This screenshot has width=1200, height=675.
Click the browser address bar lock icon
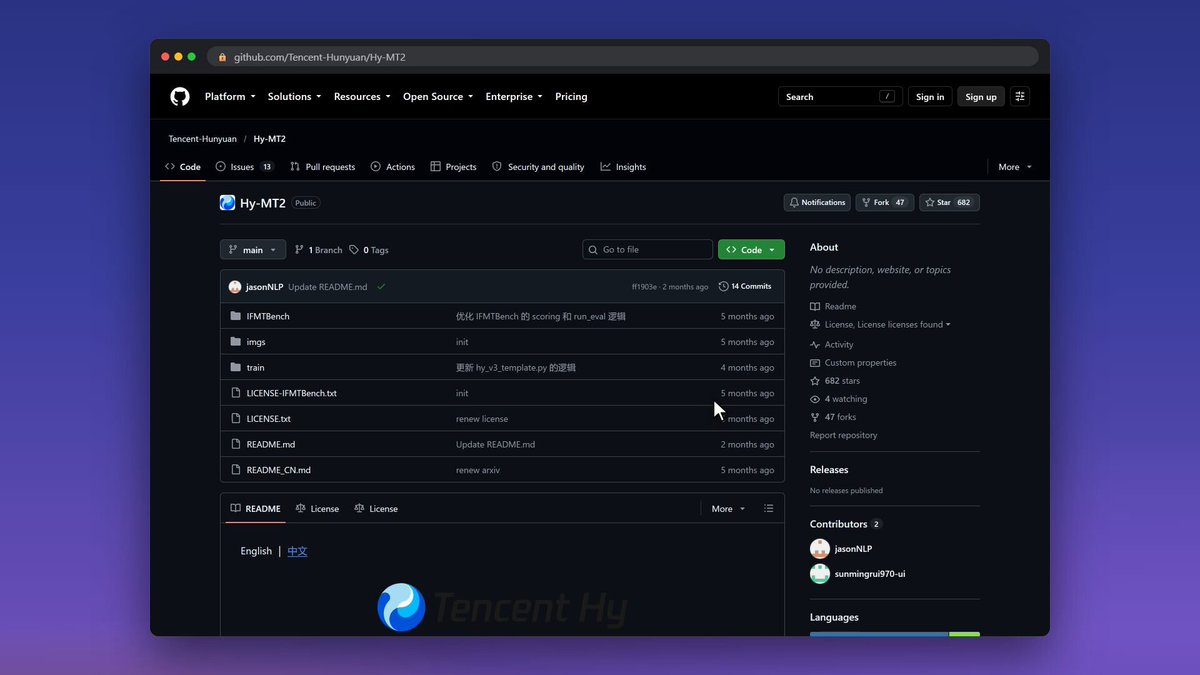click(222, 57)
